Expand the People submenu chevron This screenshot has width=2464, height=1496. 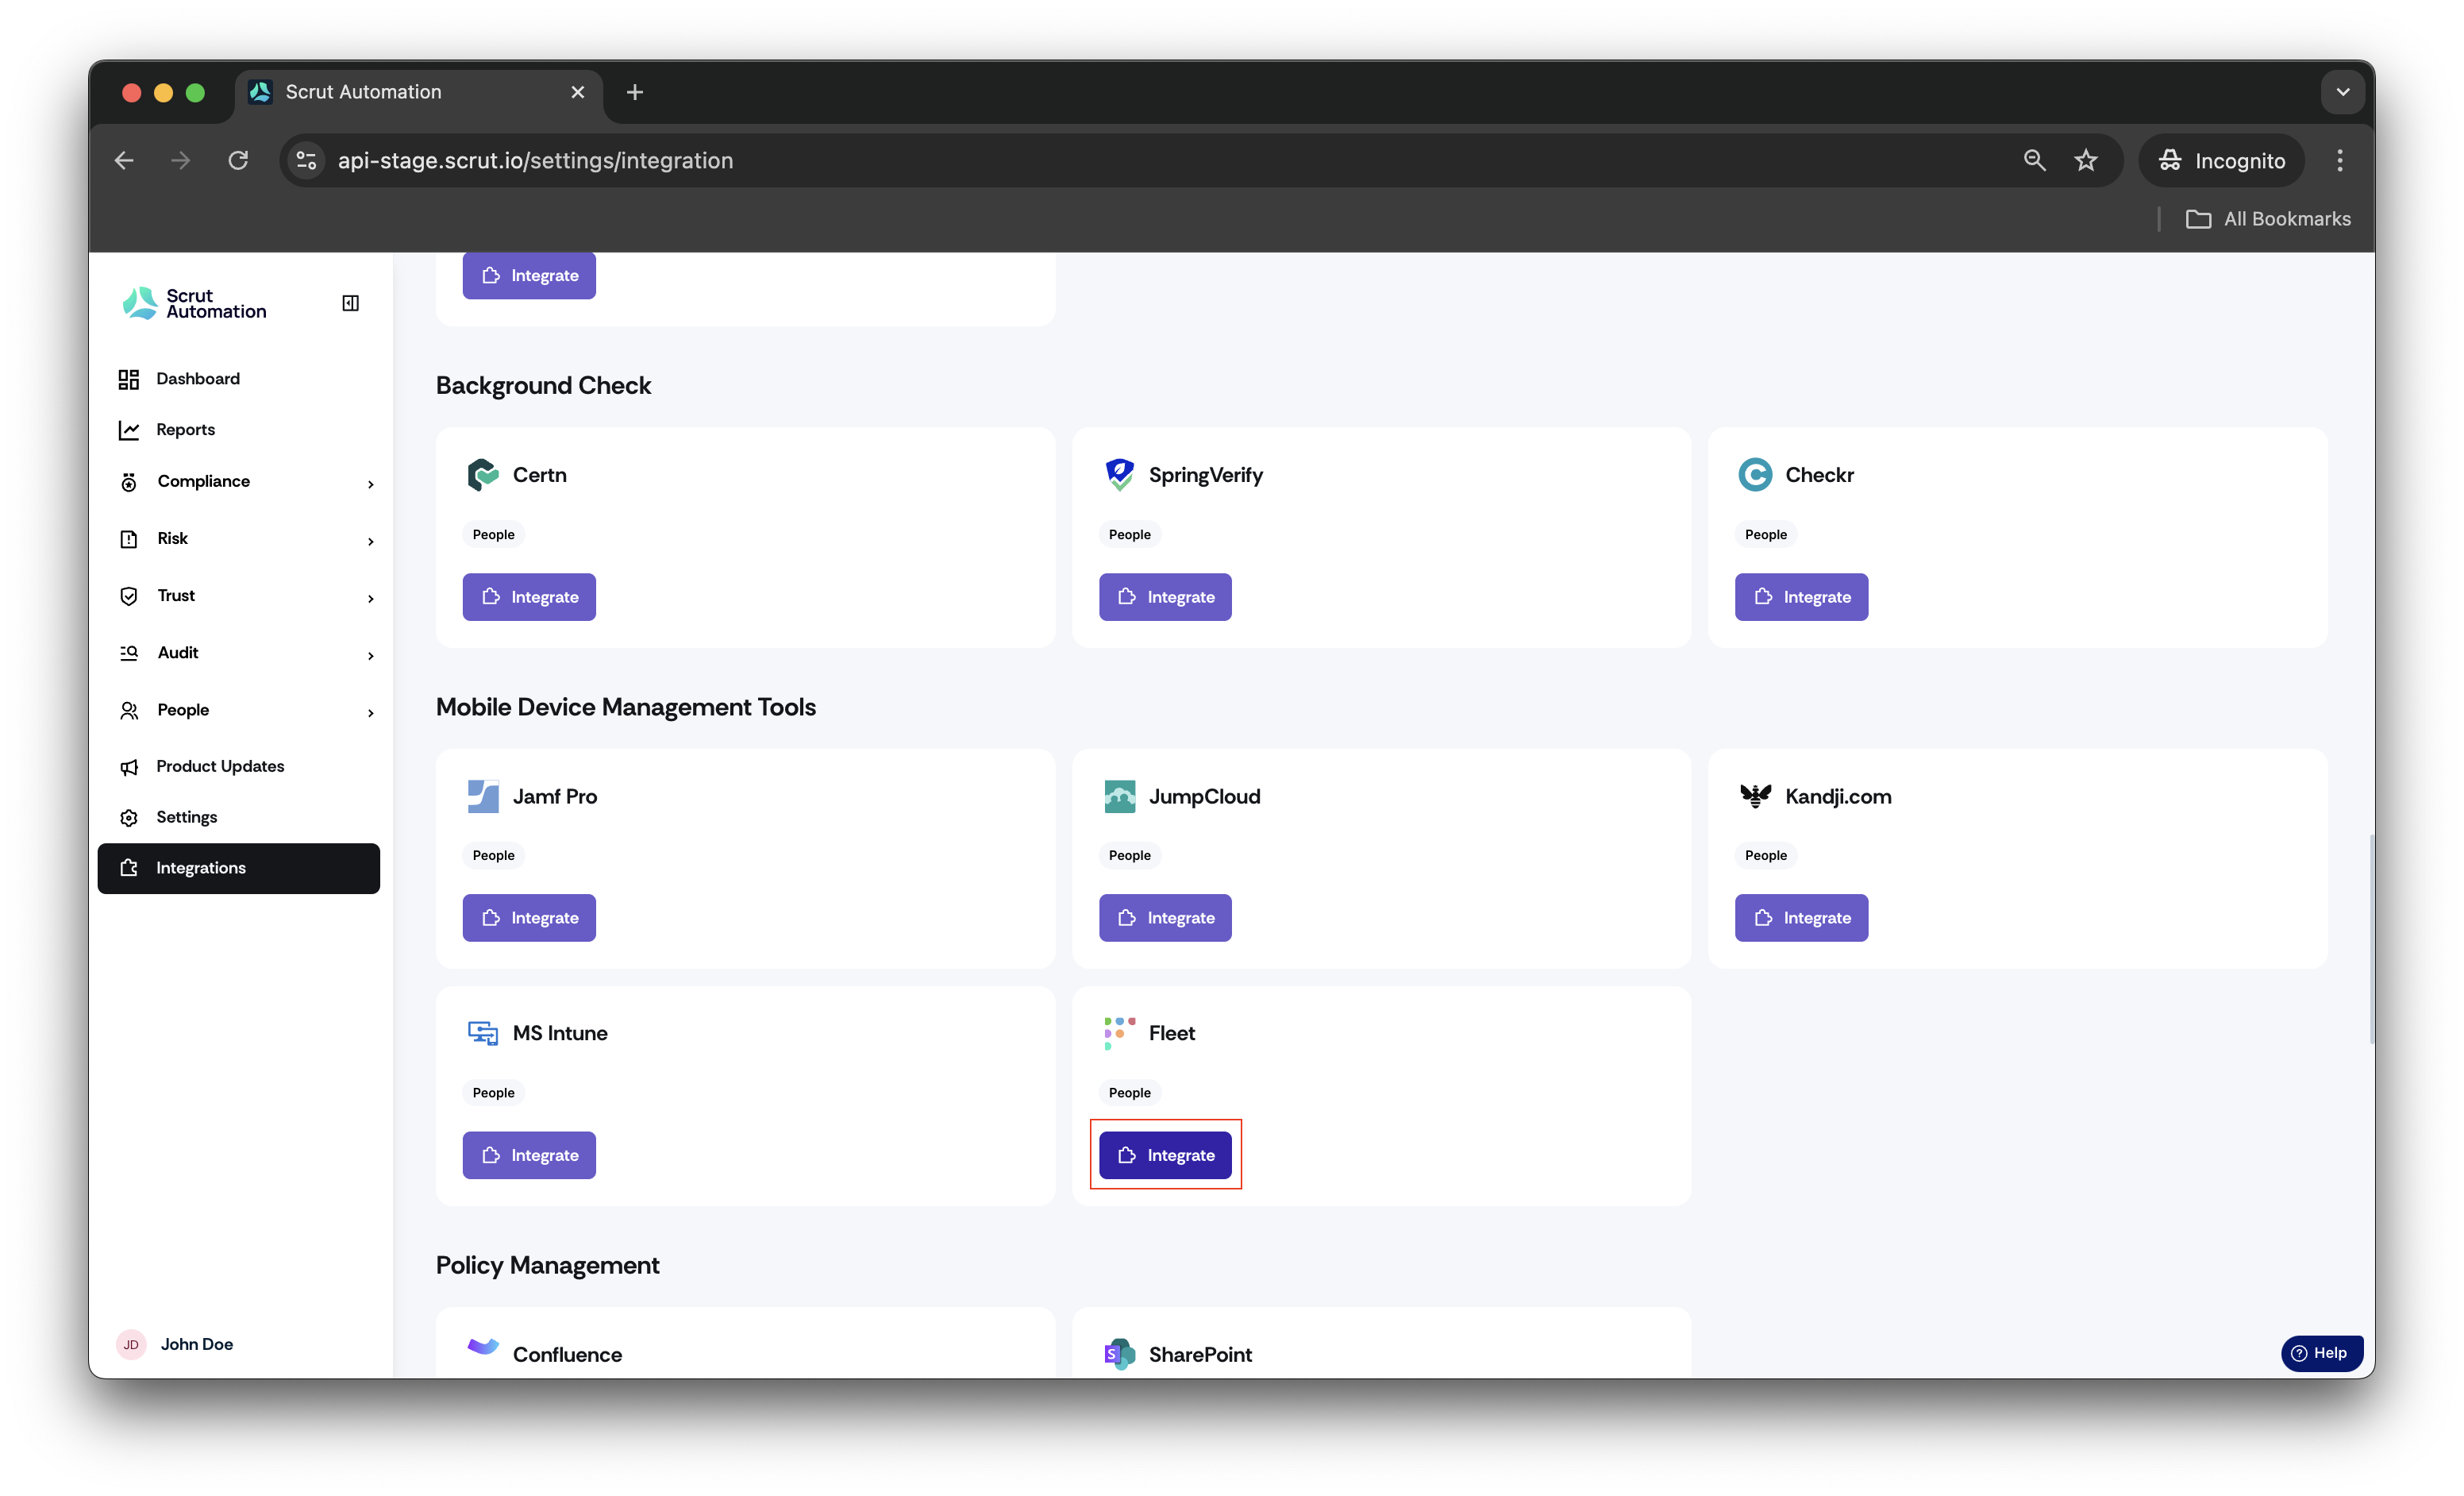tap(371, 712)
